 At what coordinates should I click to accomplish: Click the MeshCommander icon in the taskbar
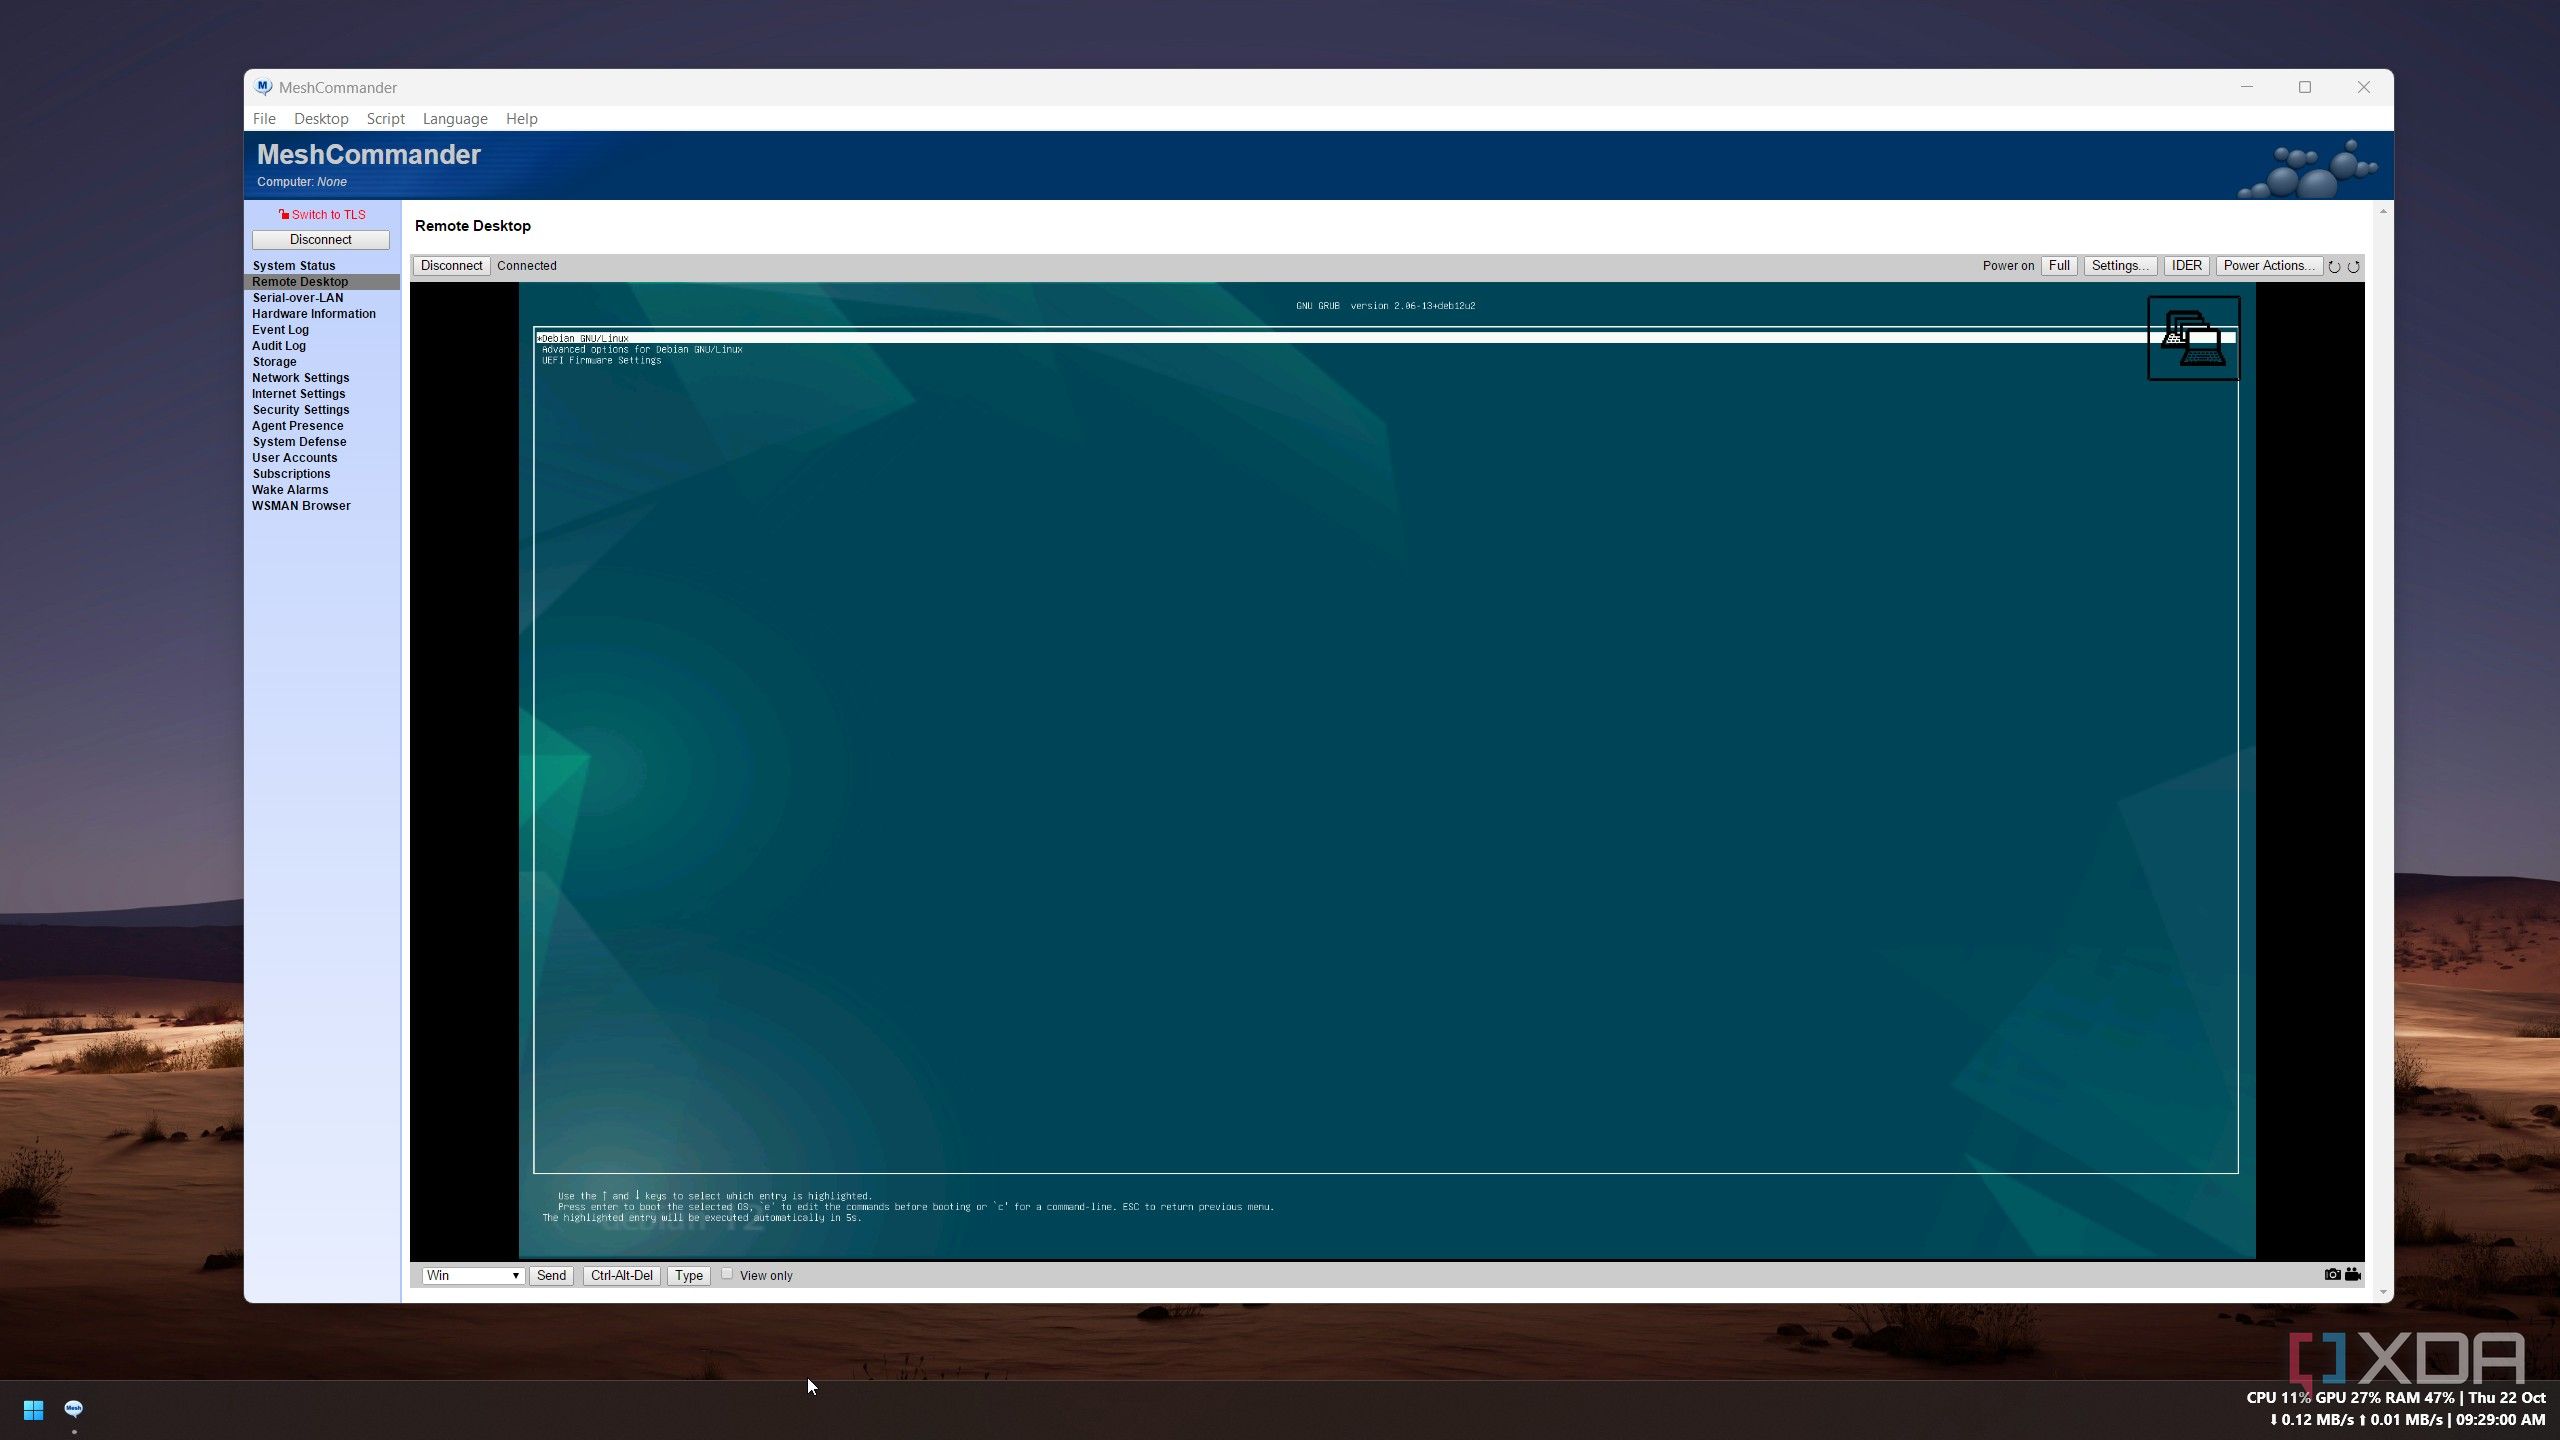73,1409
